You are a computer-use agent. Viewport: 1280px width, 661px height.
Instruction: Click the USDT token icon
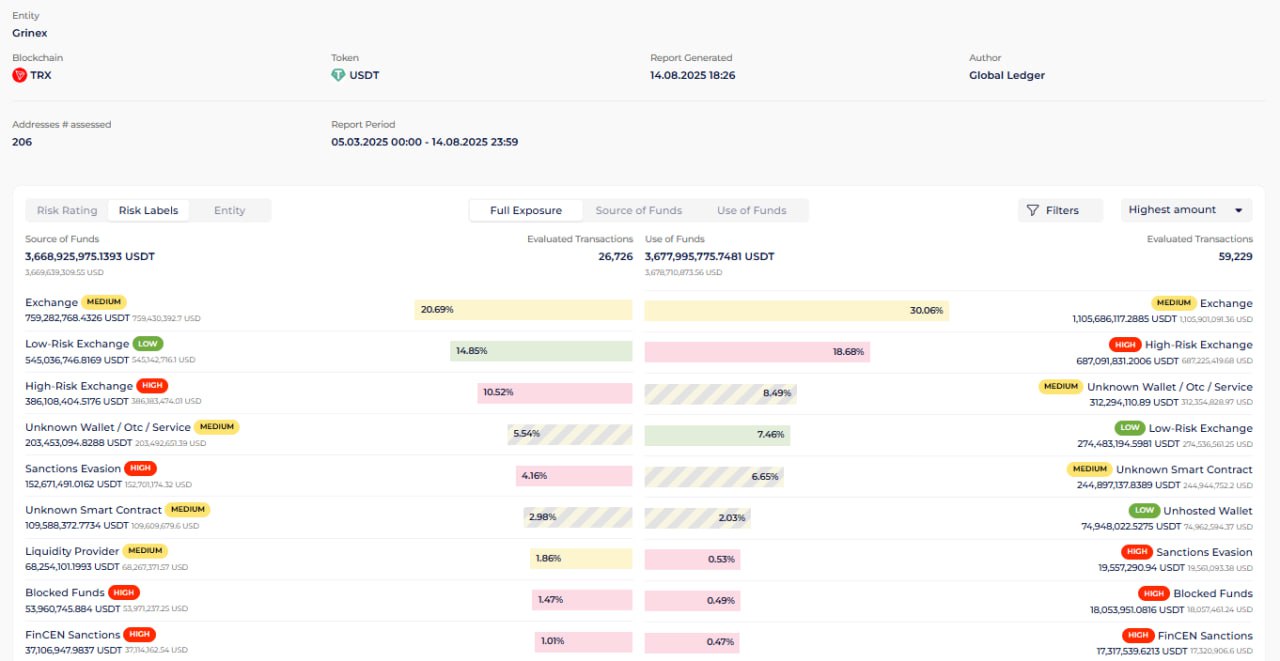click(x=338, y=75)
